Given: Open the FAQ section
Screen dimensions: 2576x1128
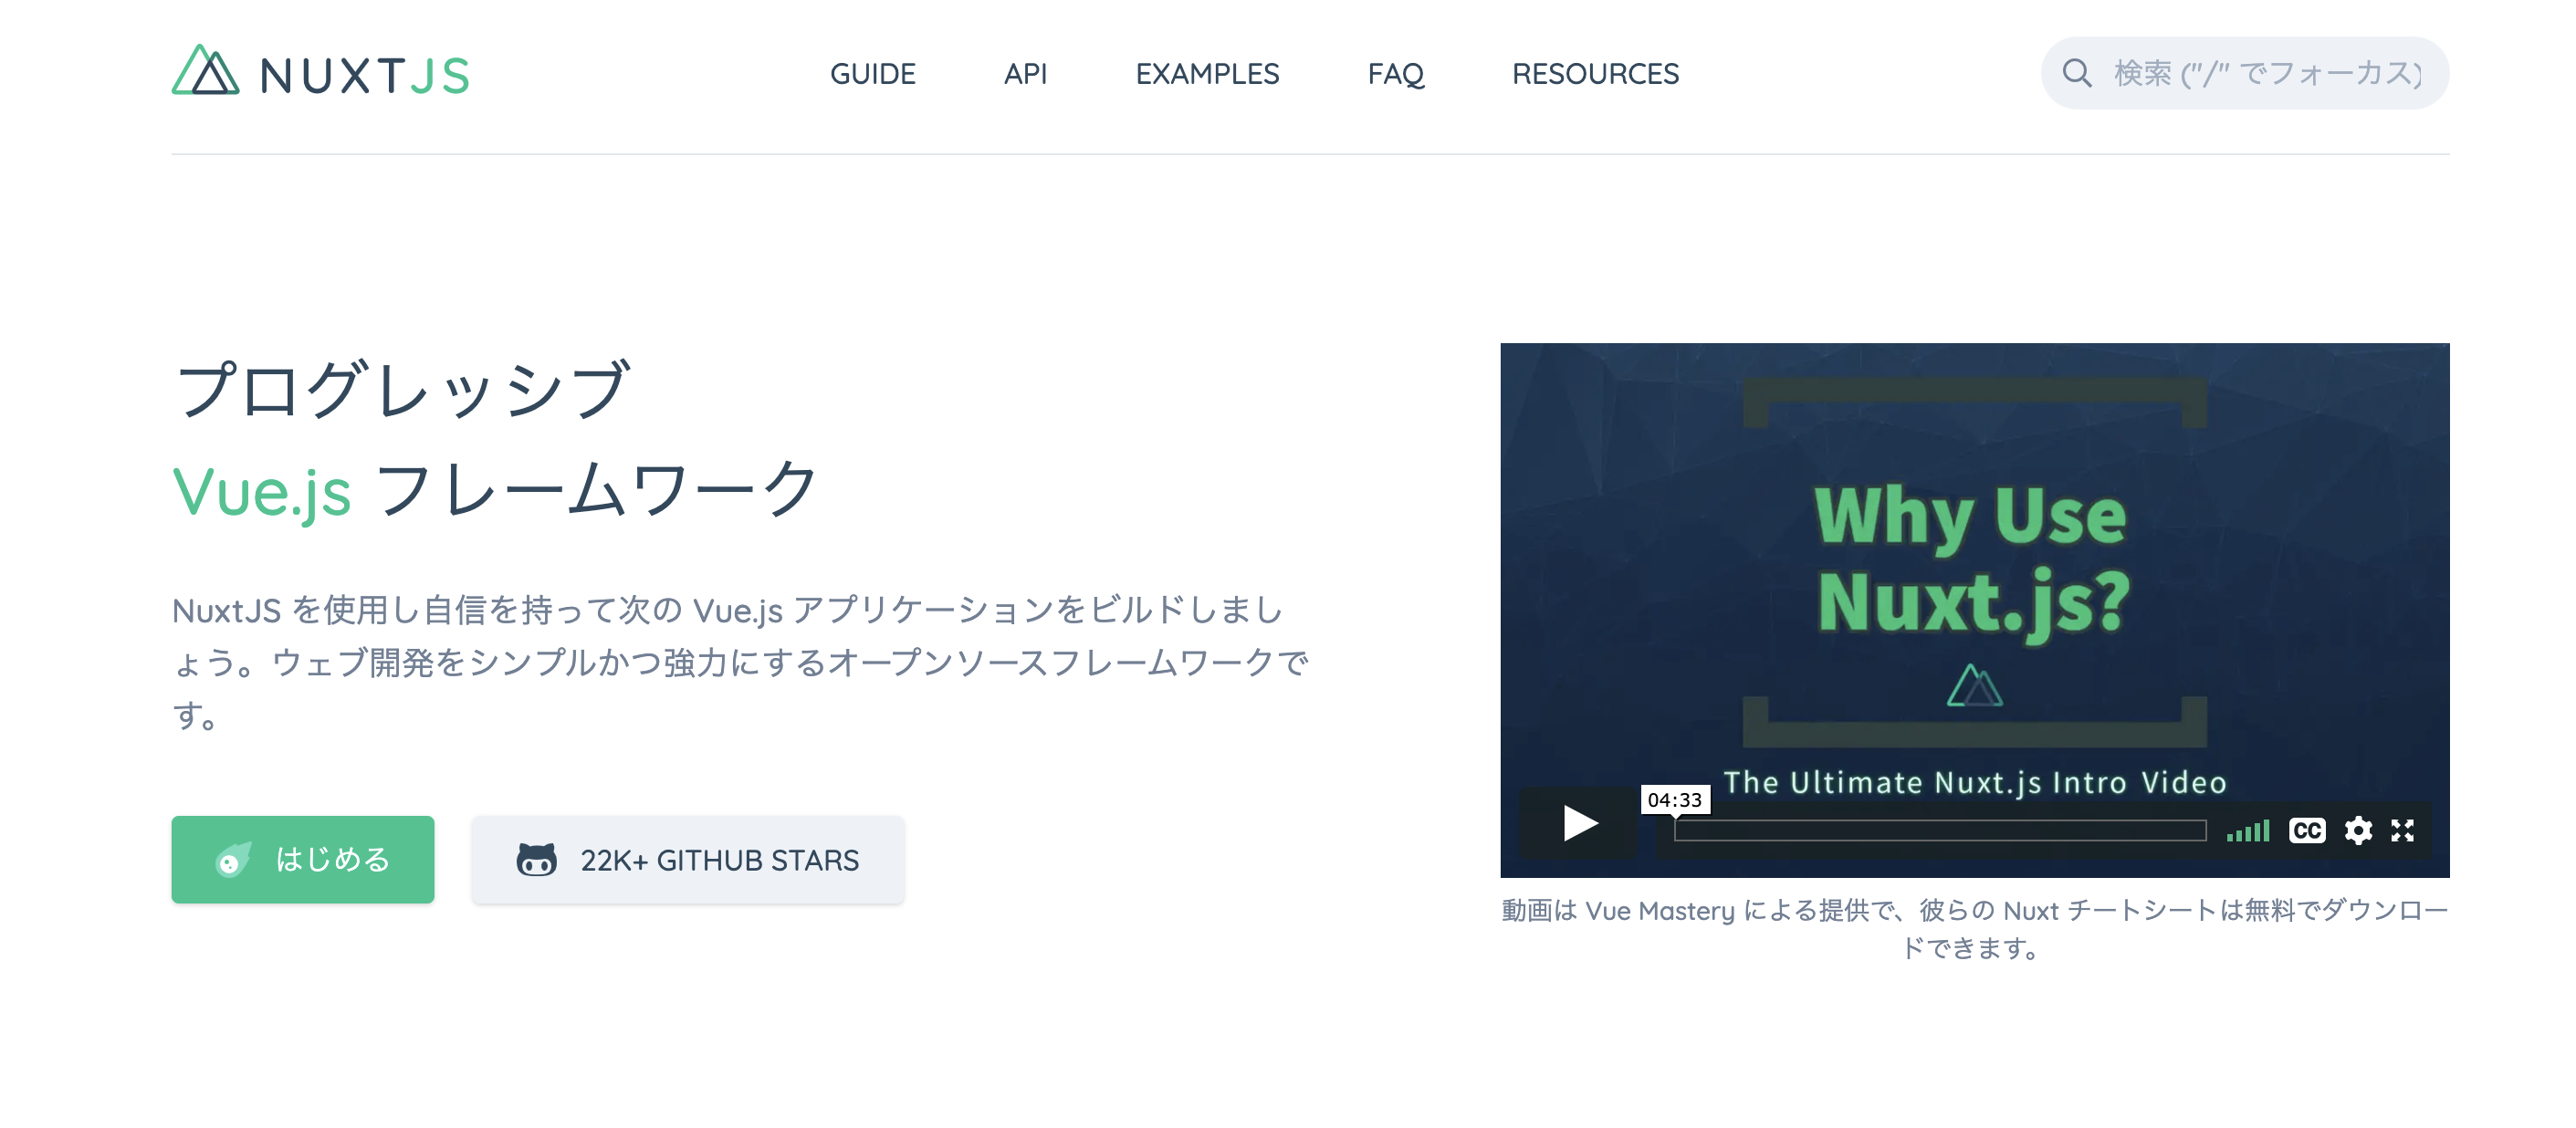Looking at the screenshot, I should click(1395, 74).
